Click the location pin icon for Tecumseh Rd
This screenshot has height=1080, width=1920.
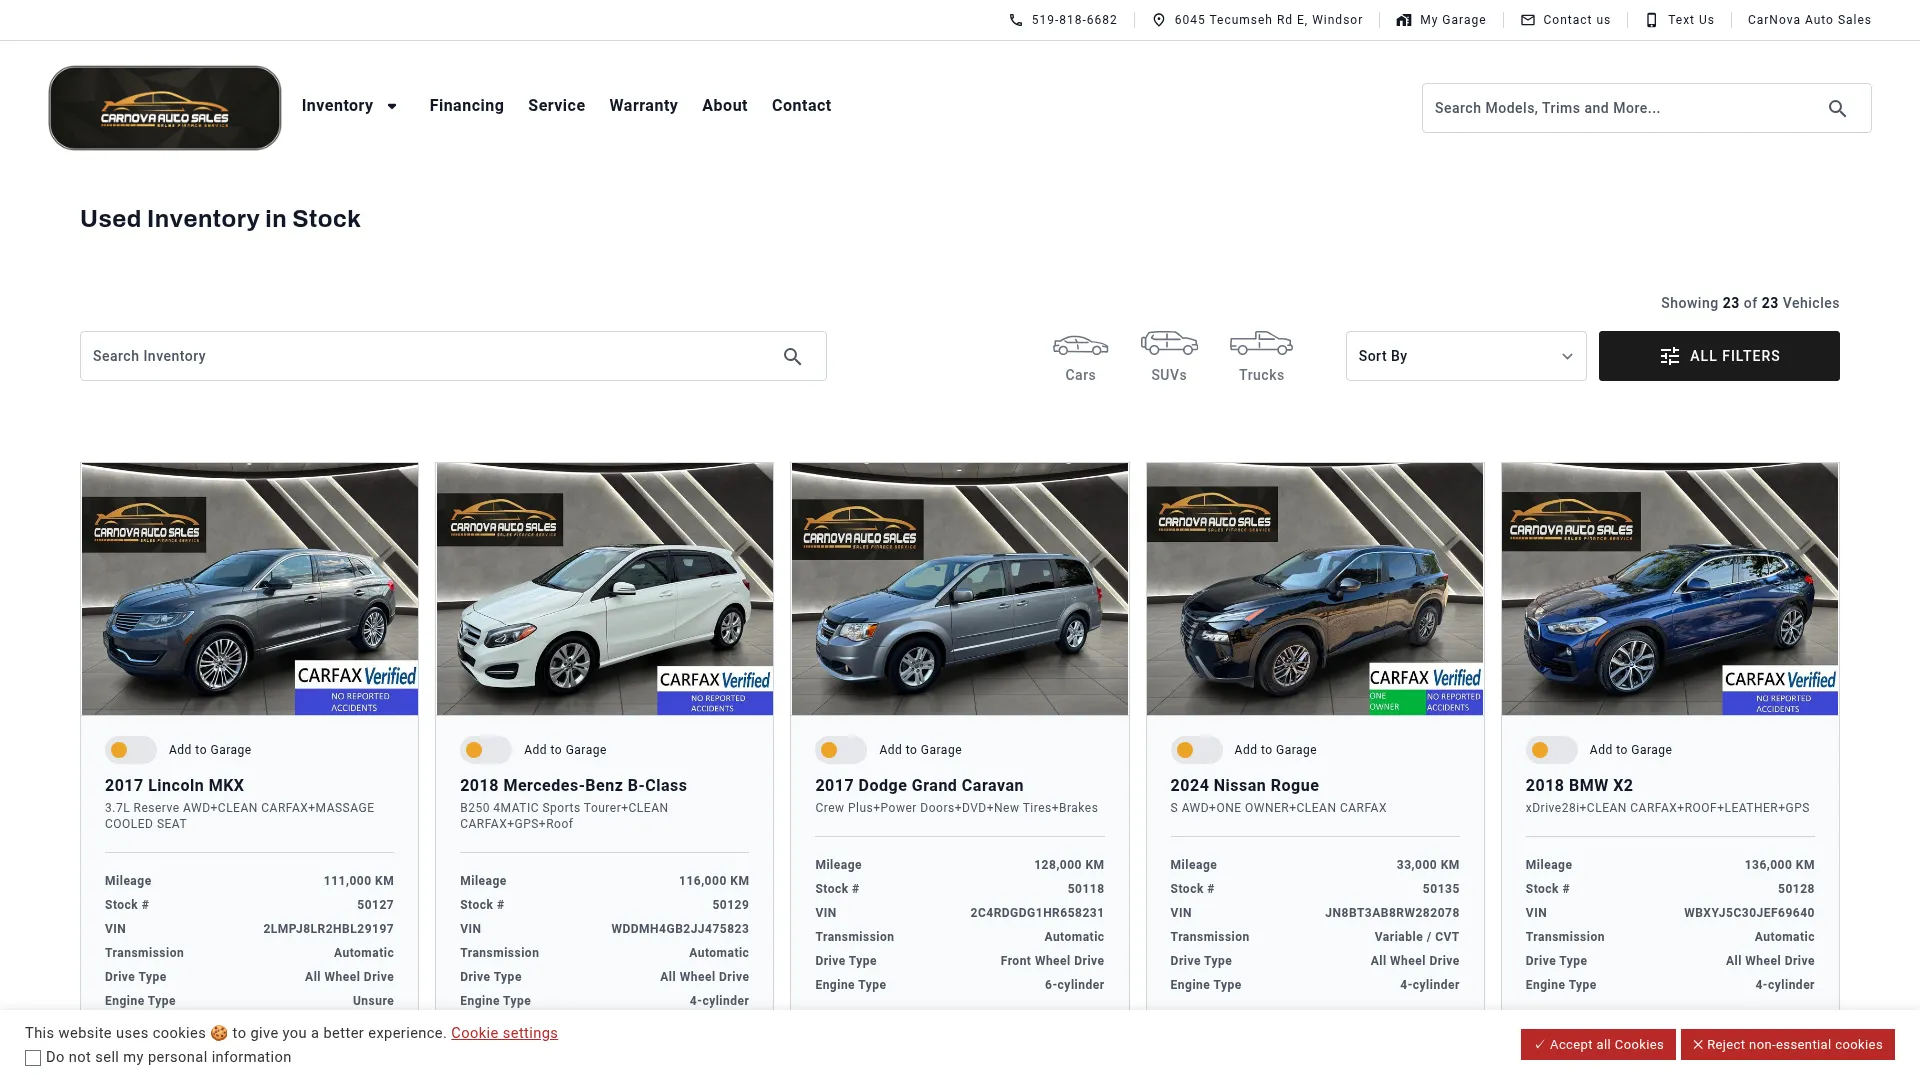pyautogui.click(x=1159, y=20)
